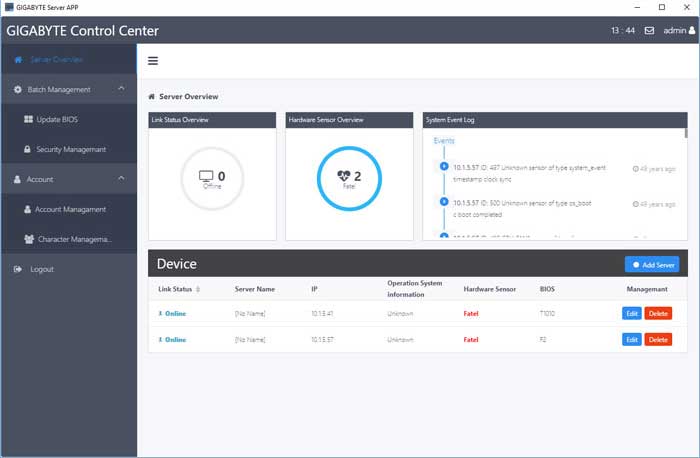Image resolution: width=700 pixels, height=458 pixels.
Task: Click the home icon beside Server Overview in sidebar
Action: [x=18, y=59]
